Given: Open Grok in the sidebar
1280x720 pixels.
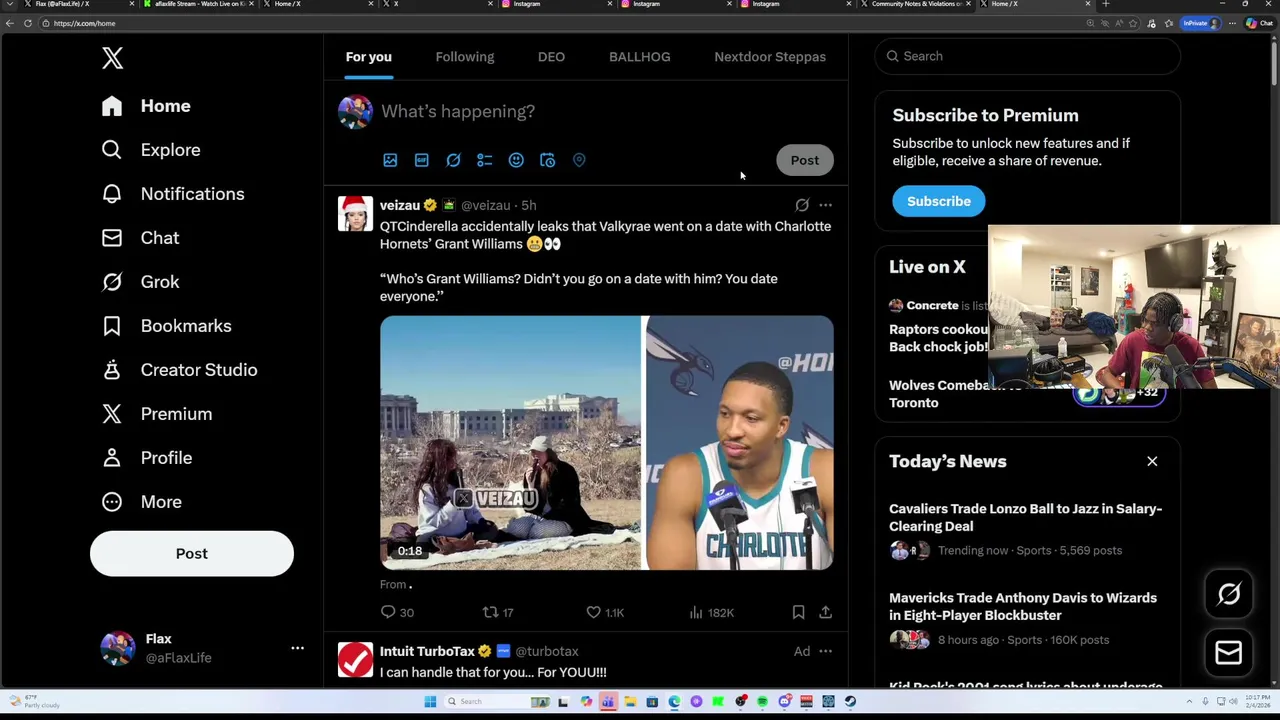Looking at the screenshot, I should 140,282.
